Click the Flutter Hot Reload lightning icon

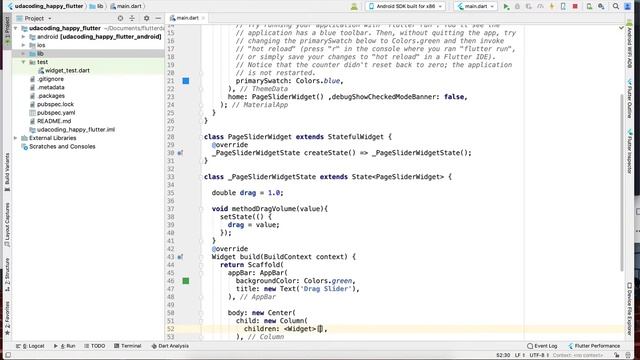point(552,6)
